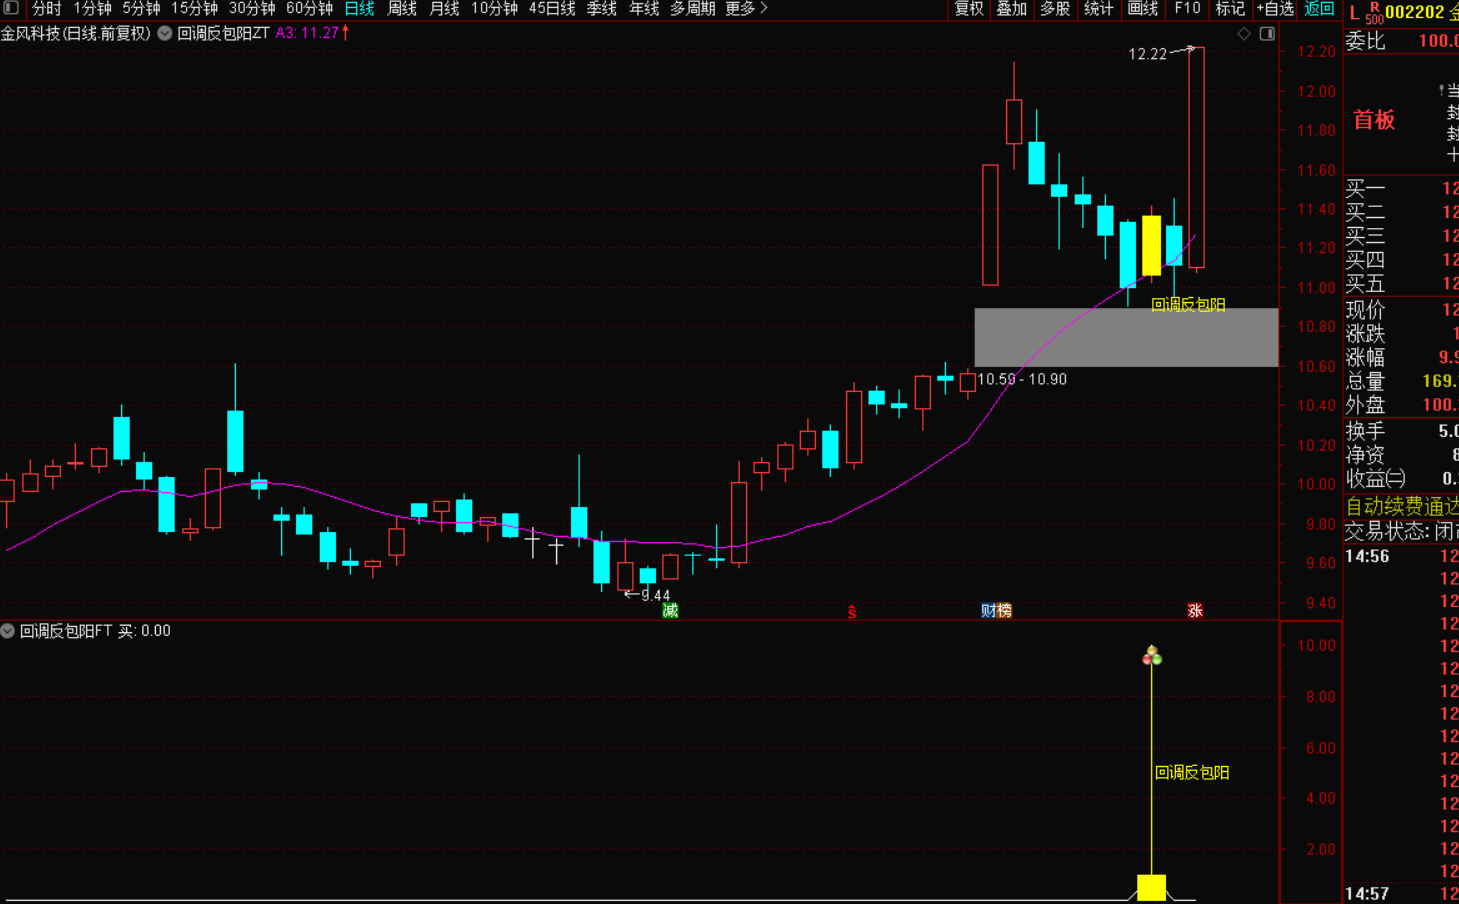Click the red L icon beside stock code
The height and width of the screenshot is (904, 1459).
[1354, 12]
